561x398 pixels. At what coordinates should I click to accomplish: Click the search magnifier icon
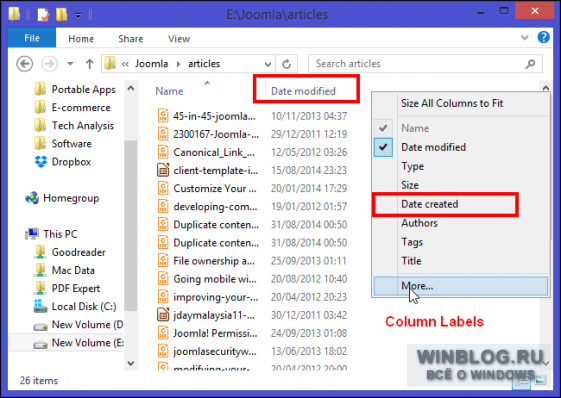pos(530,64)
